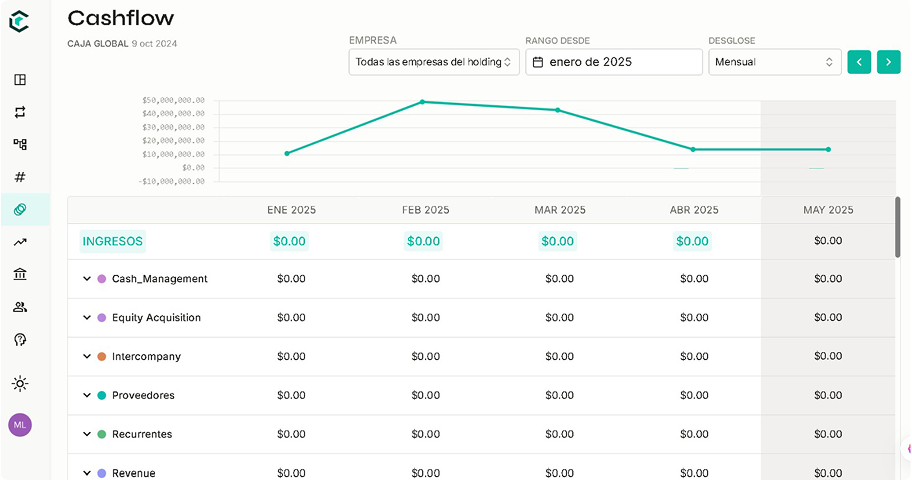Go to previous period with left arrow button
The width and height of the screenshot is (912, 480).
[x=858, y=62]
